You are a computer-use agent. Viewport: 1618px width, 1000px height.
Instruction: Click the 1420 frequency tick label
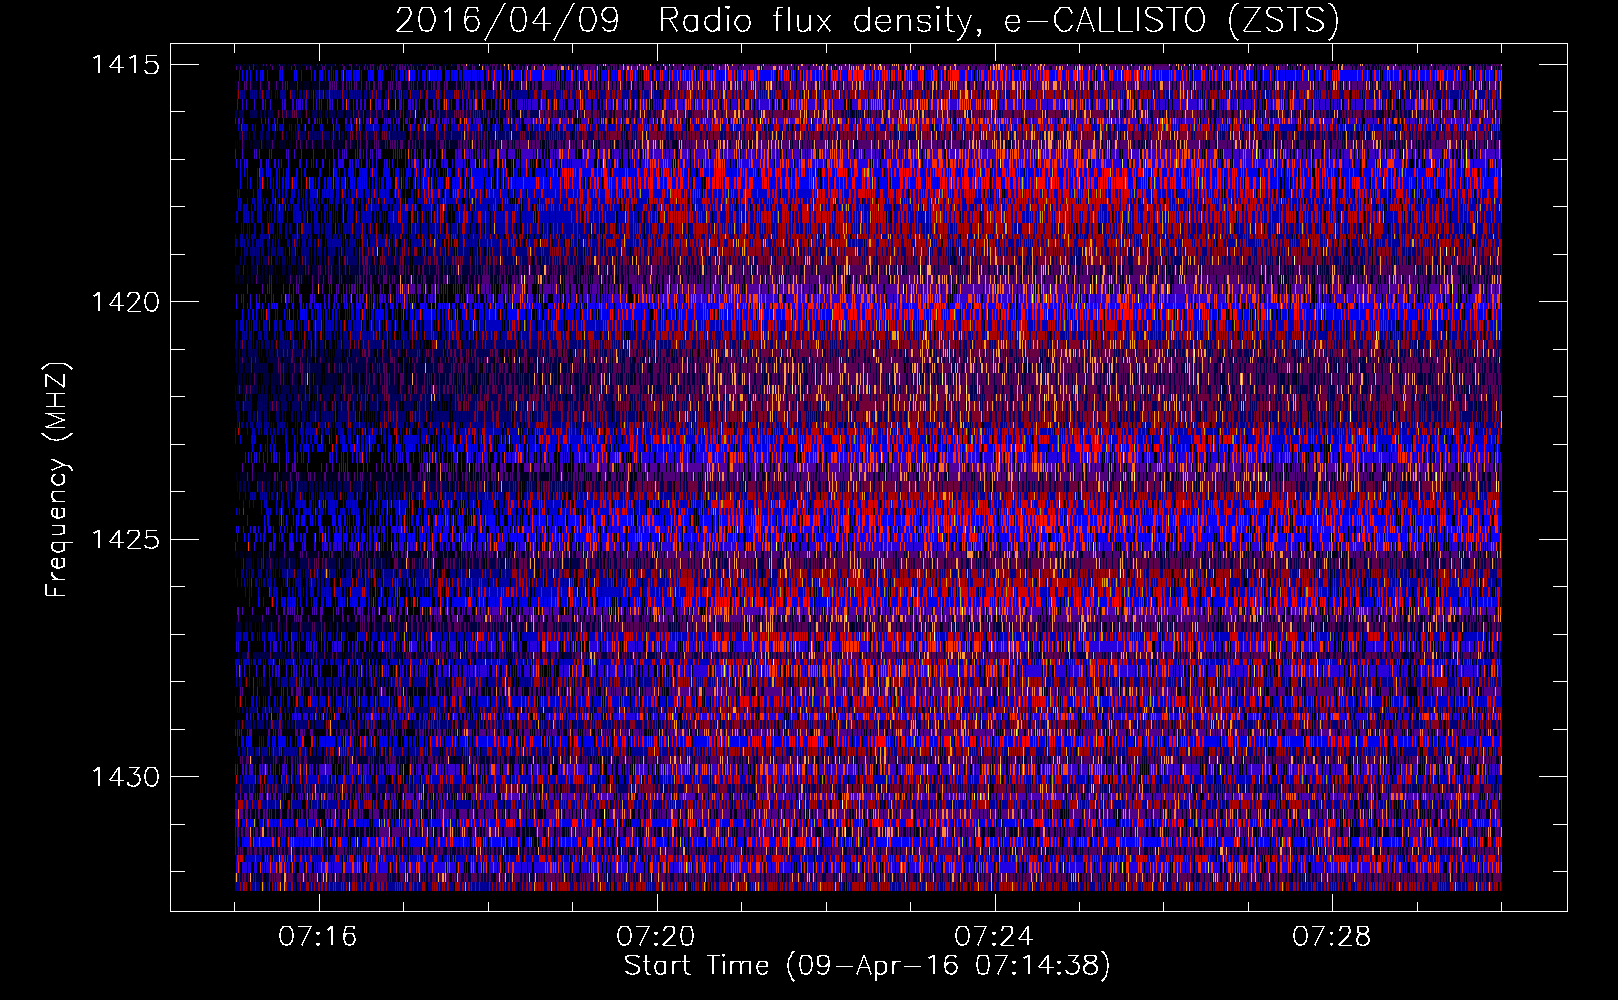[x=125, y=302]
